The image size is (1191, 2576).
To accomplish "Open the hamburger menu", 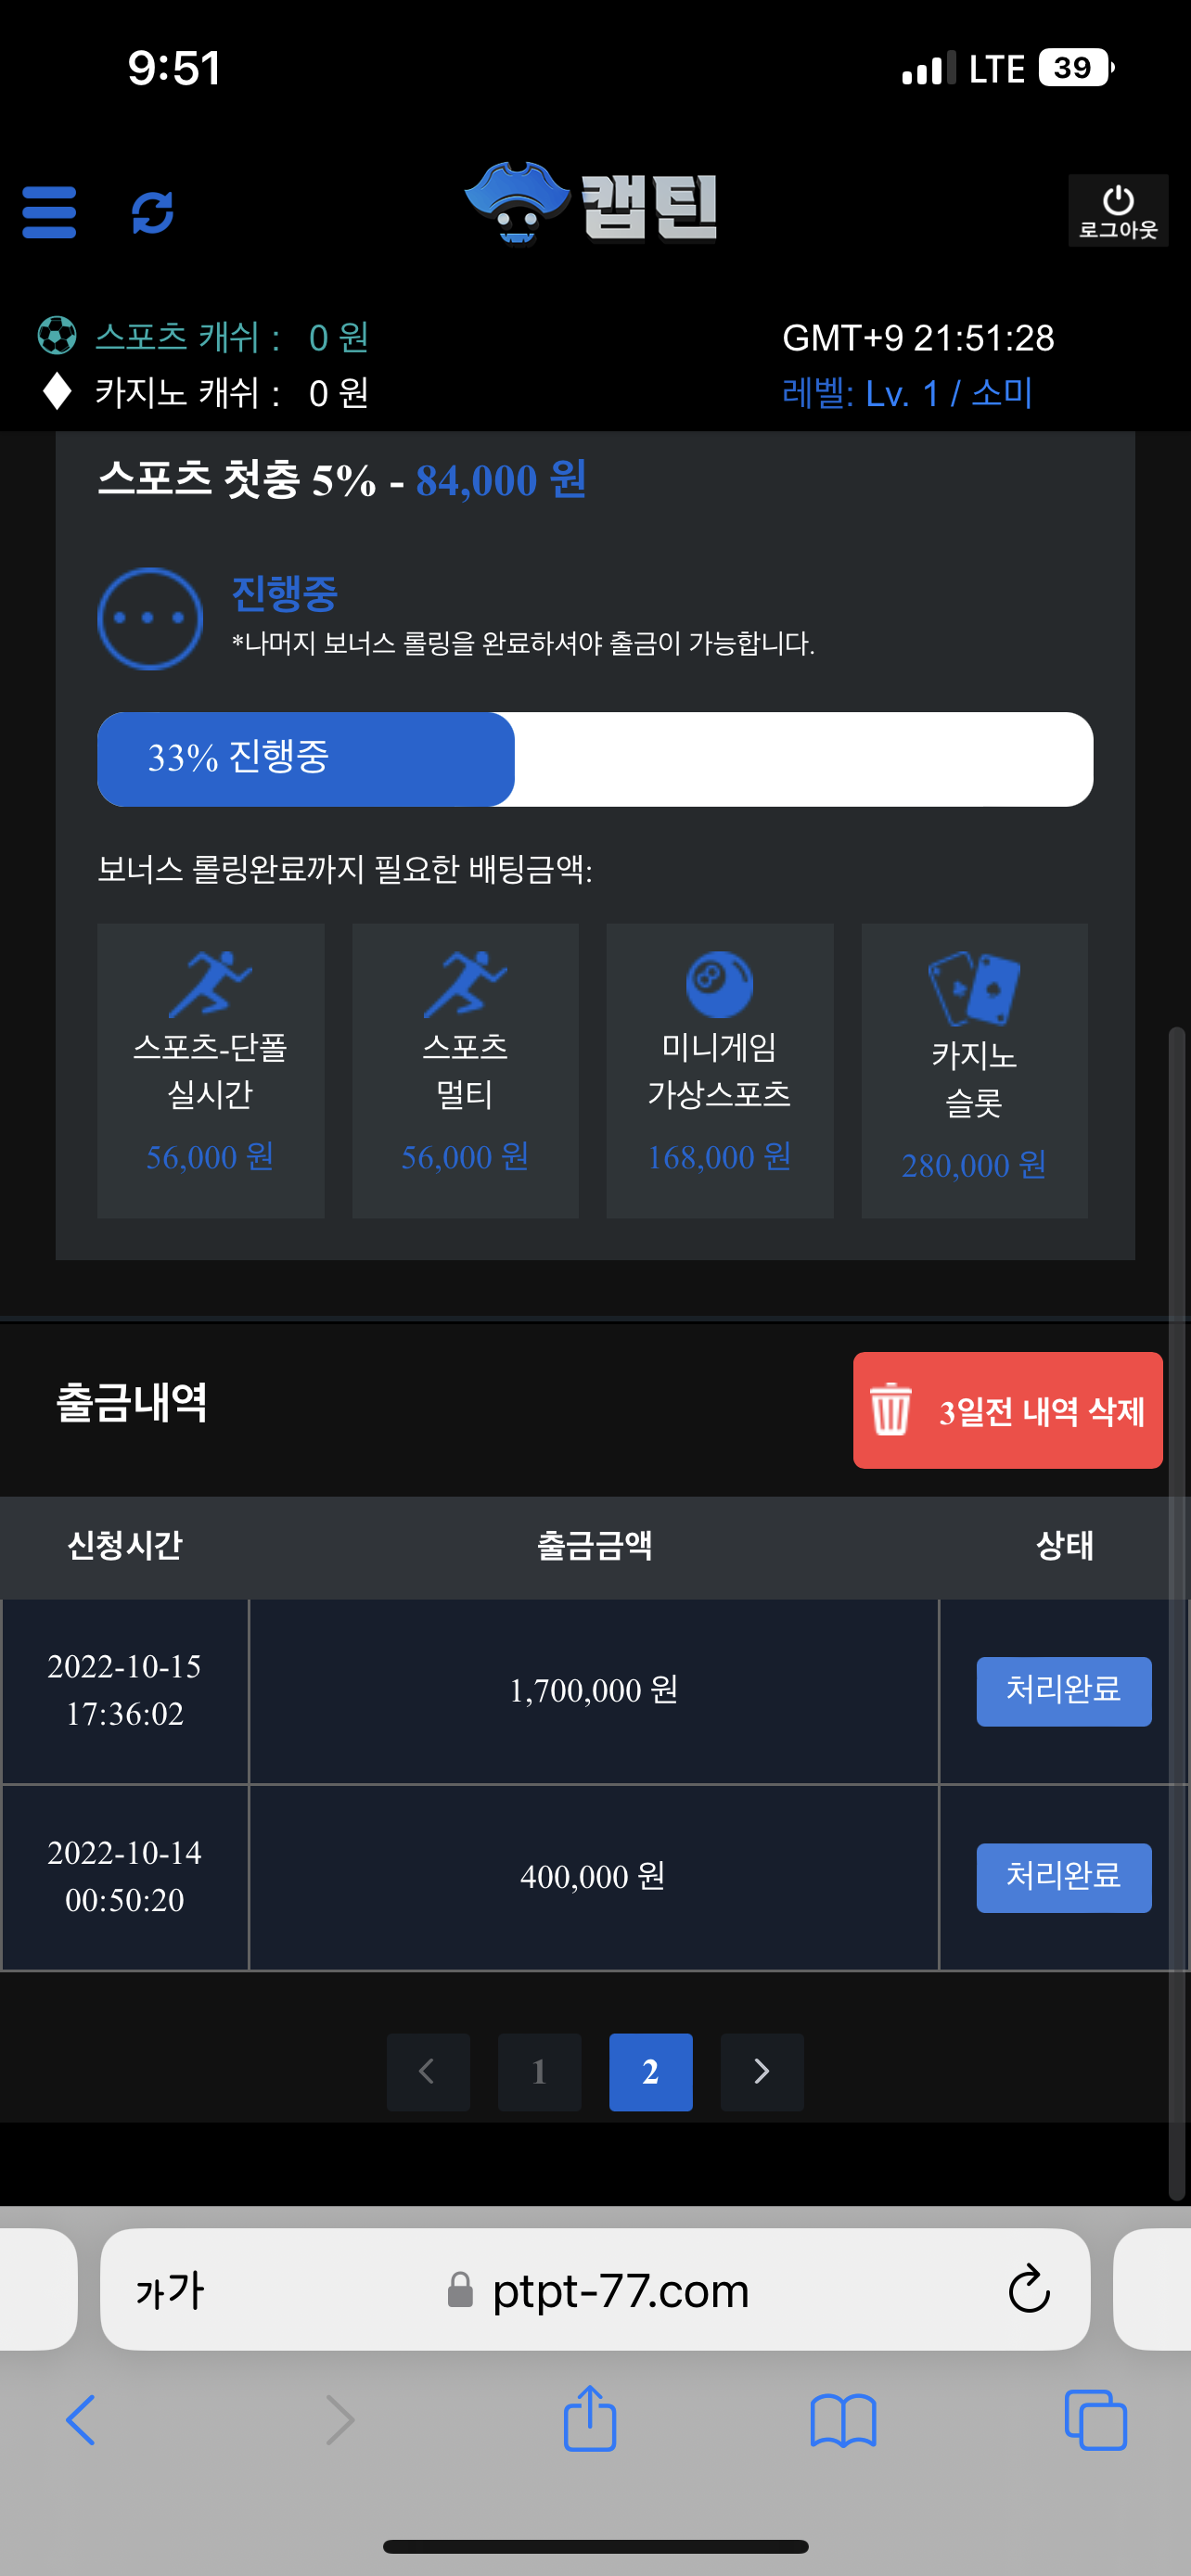I will pyautogui.click(x=49, y=212).
